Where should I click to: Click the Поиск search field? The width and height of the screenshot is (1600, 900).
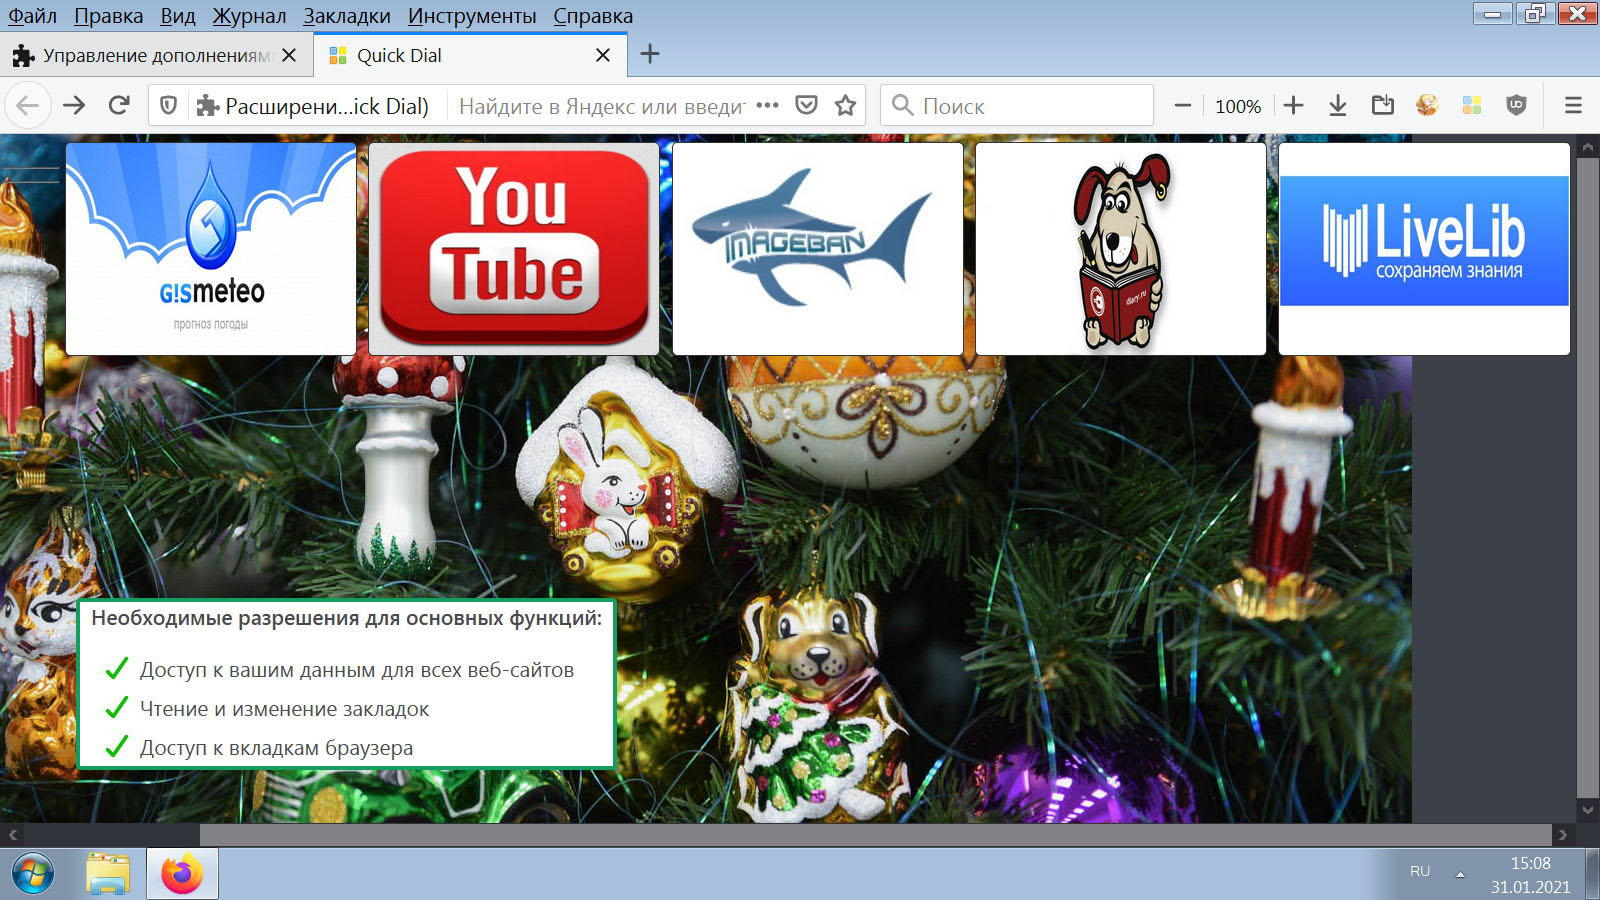click(1017, 106)
